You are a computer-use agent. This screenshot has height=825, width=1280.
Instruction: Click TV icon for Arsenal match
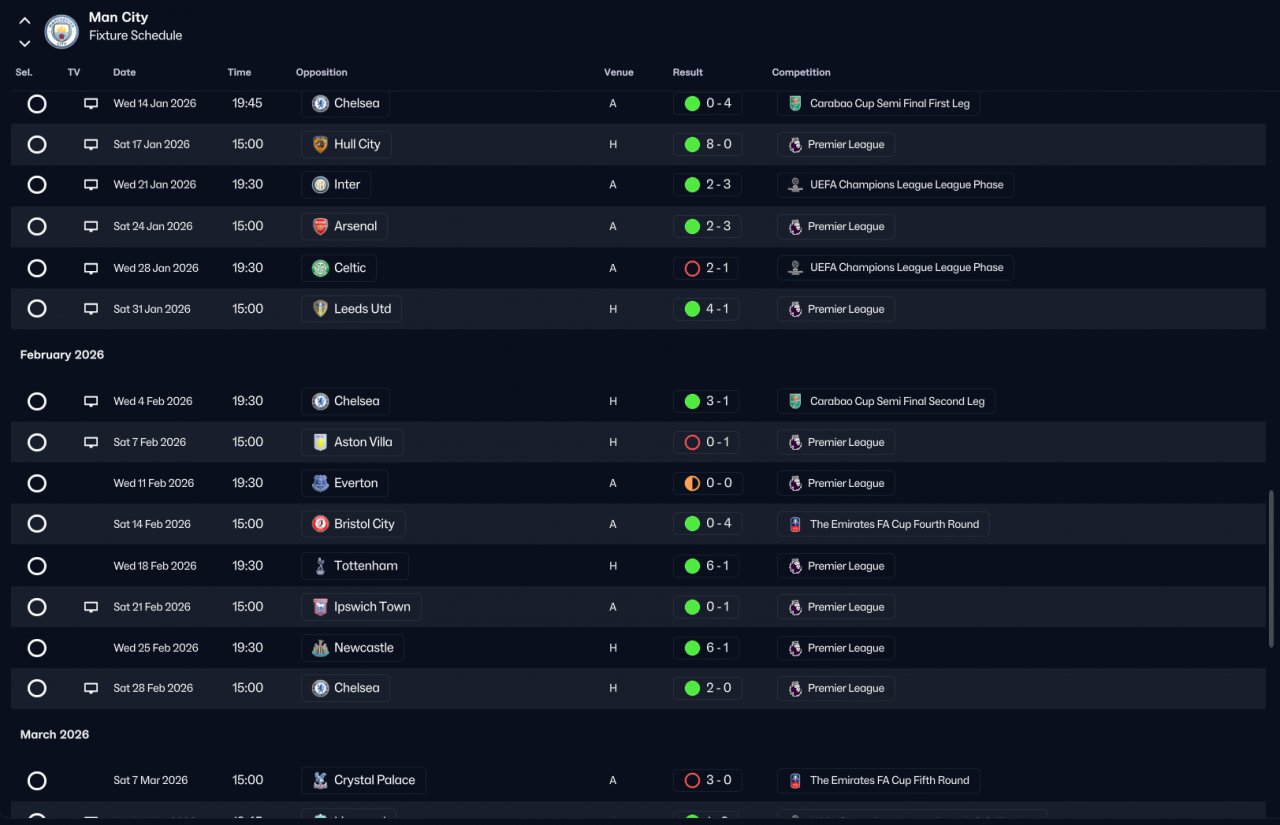[91, 226]
